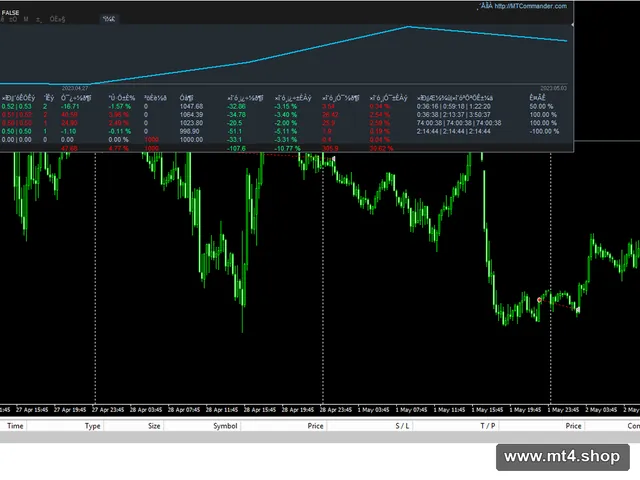This screenshot has height=480, width=640.
Task: Select the -100.00 % cell
Action: (x=544, y=131)
